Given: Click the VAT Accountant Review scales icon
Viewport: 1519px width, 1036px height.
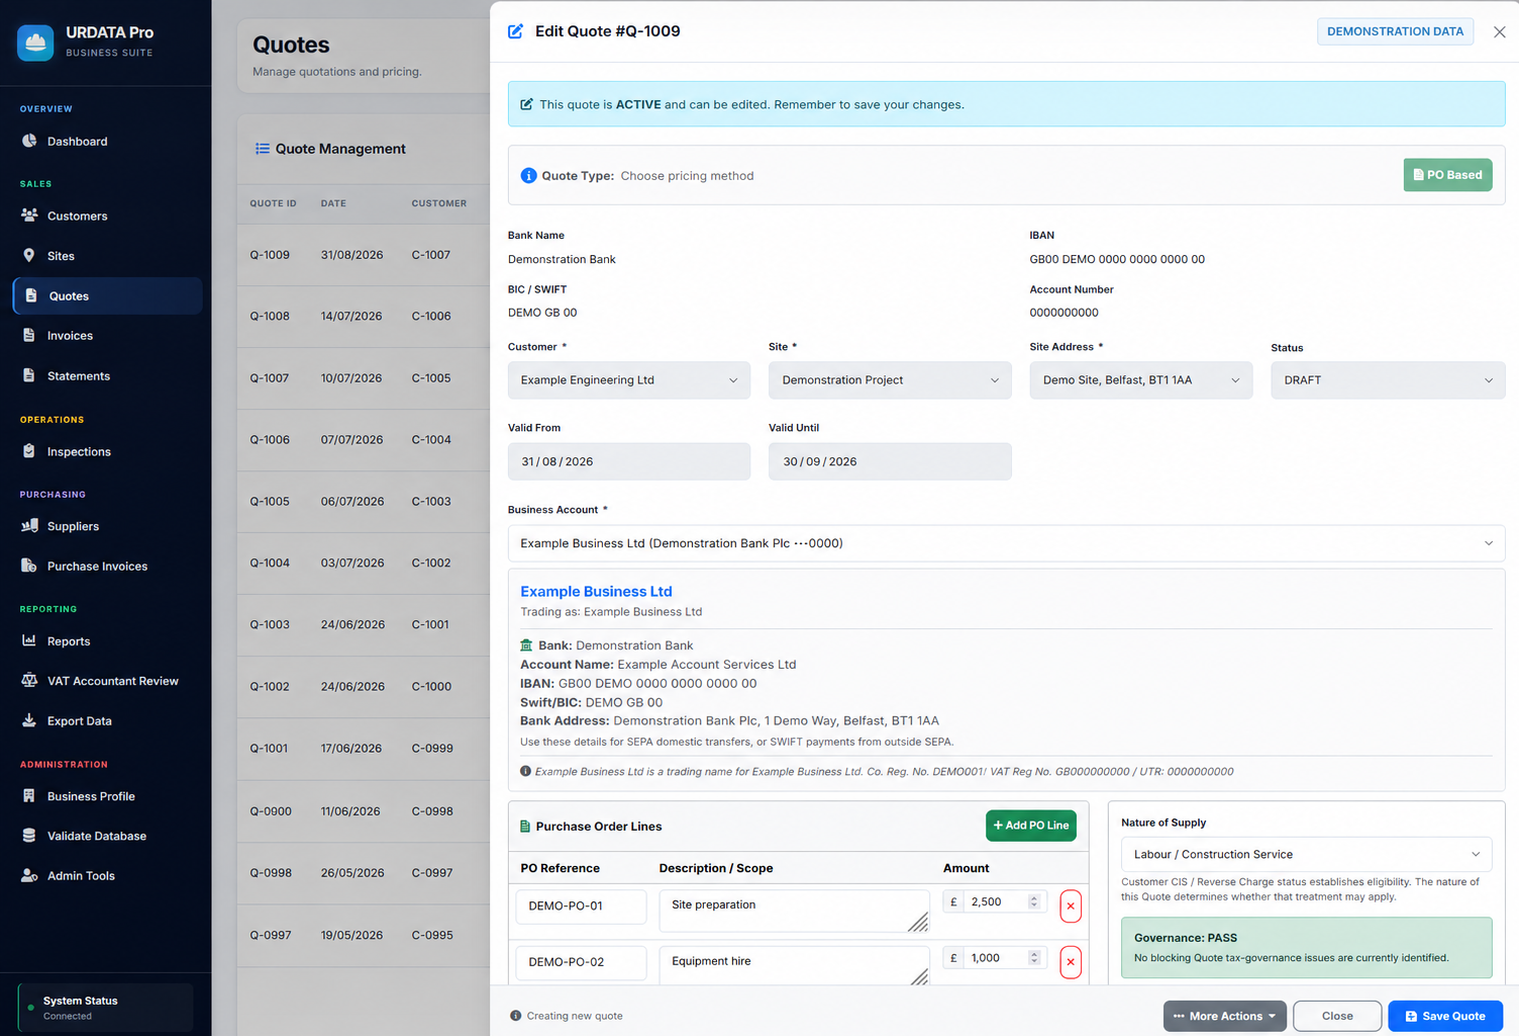Looking at the screenshot, I should (x=29, y=681).
